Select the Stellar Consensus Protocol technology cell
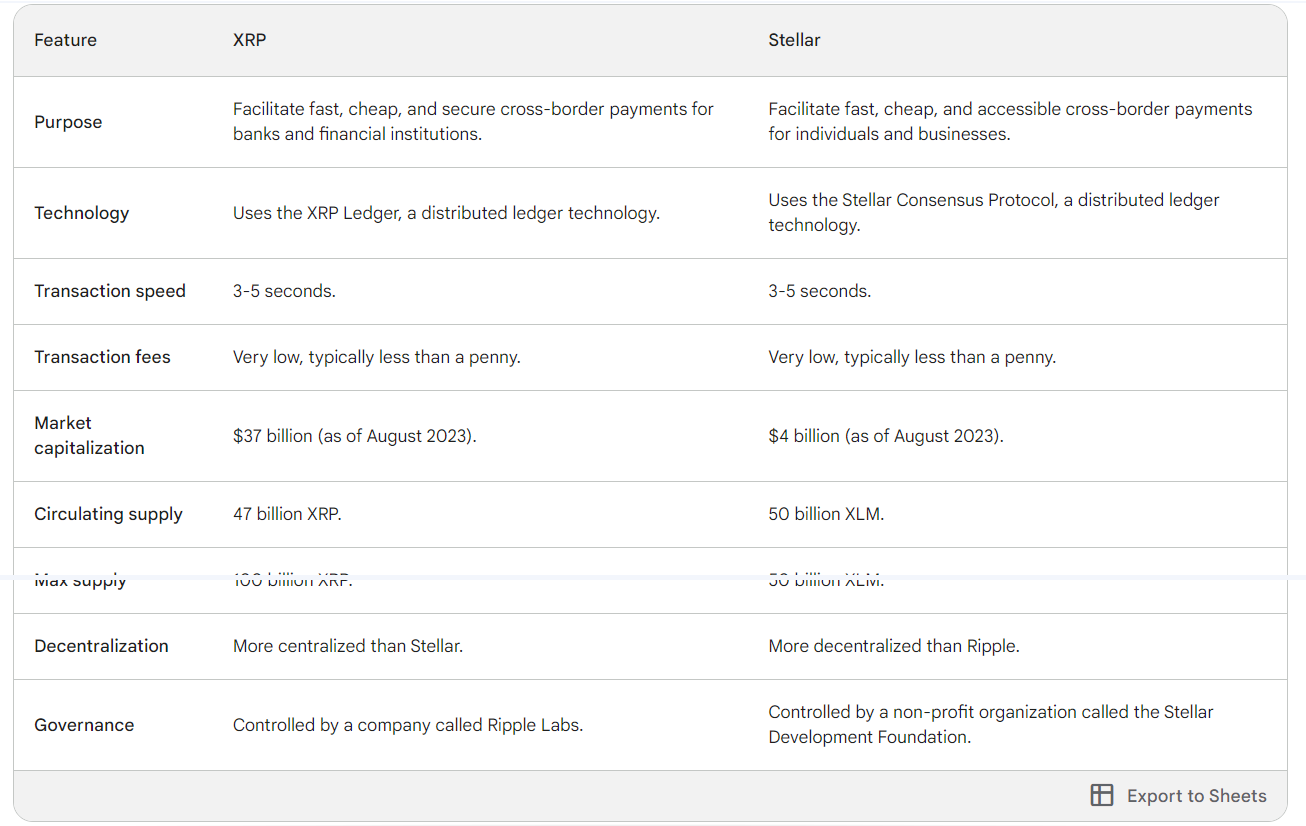1306x826 pixels. coord(993,212)
